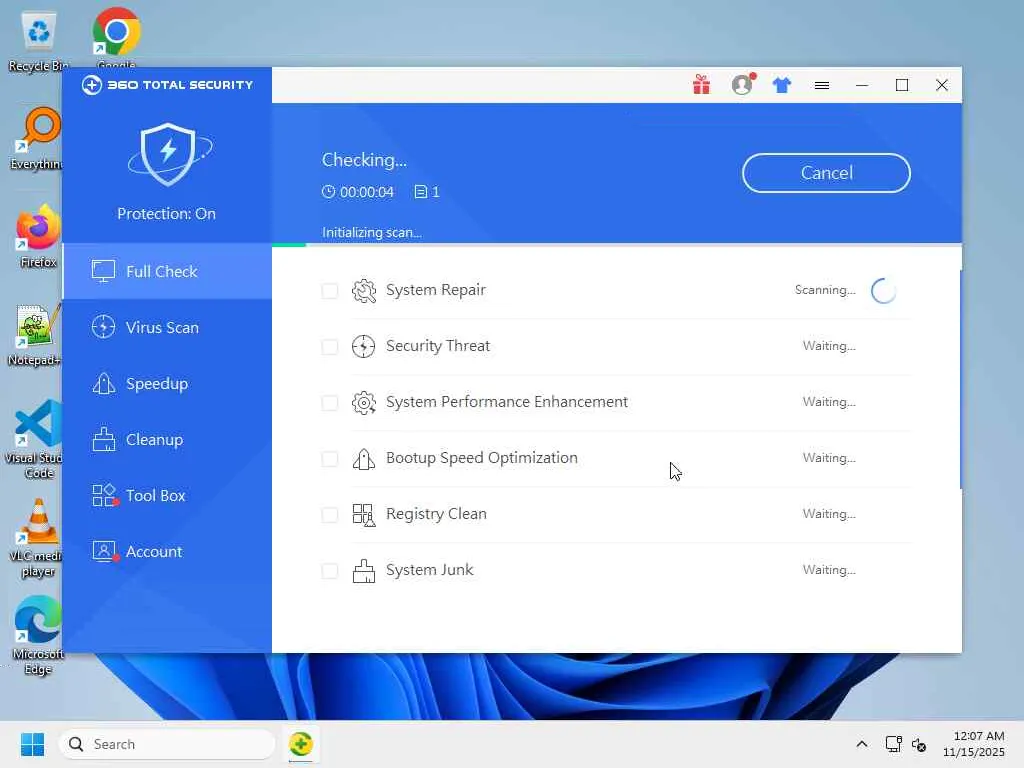This screenshot has height=768, width=1024.
Task: Tick the System Performance Enhancement checkbox
Action: coord(330,403)
